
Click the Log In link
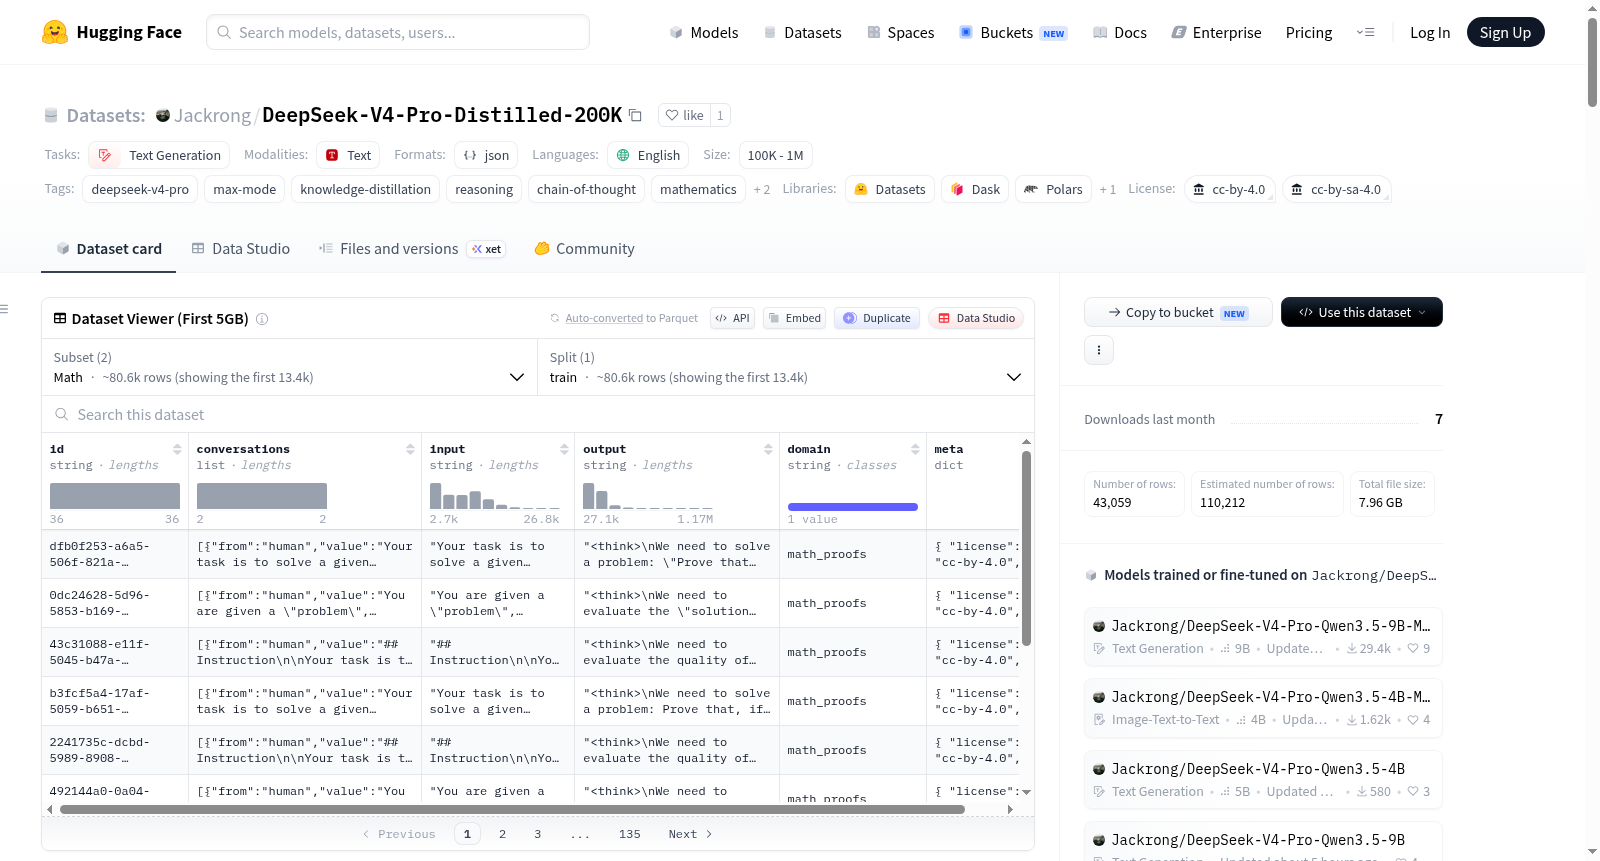[x=1430, y=32]
